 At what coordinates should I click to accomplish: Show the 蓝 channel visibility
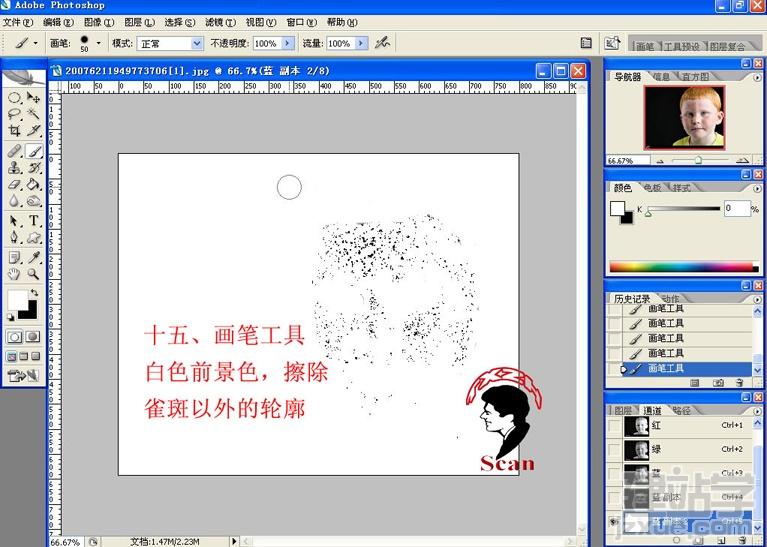614,474
